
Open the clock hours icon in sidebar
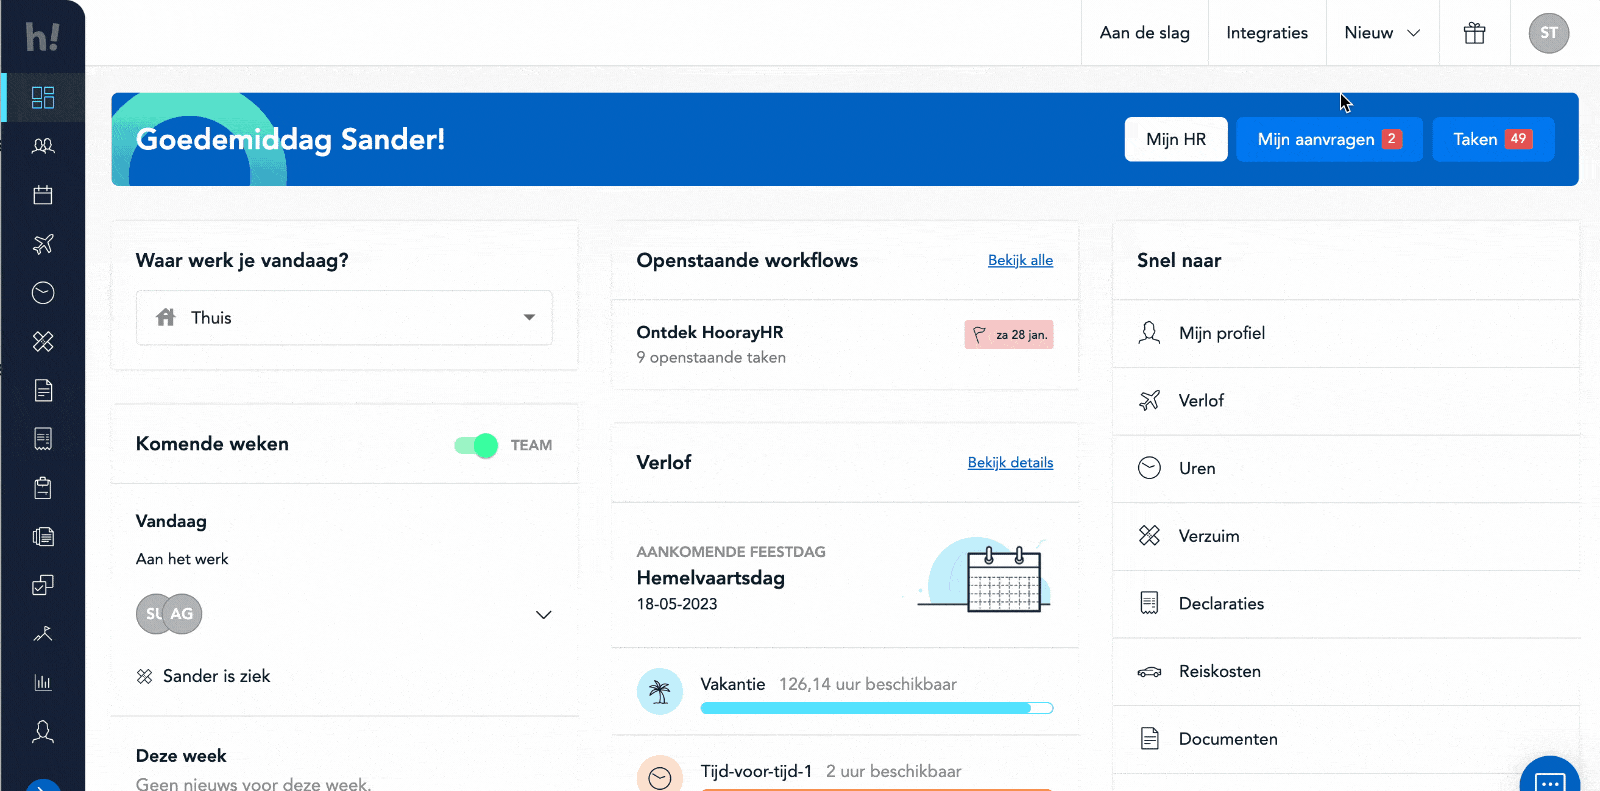(x=43, y=293)
